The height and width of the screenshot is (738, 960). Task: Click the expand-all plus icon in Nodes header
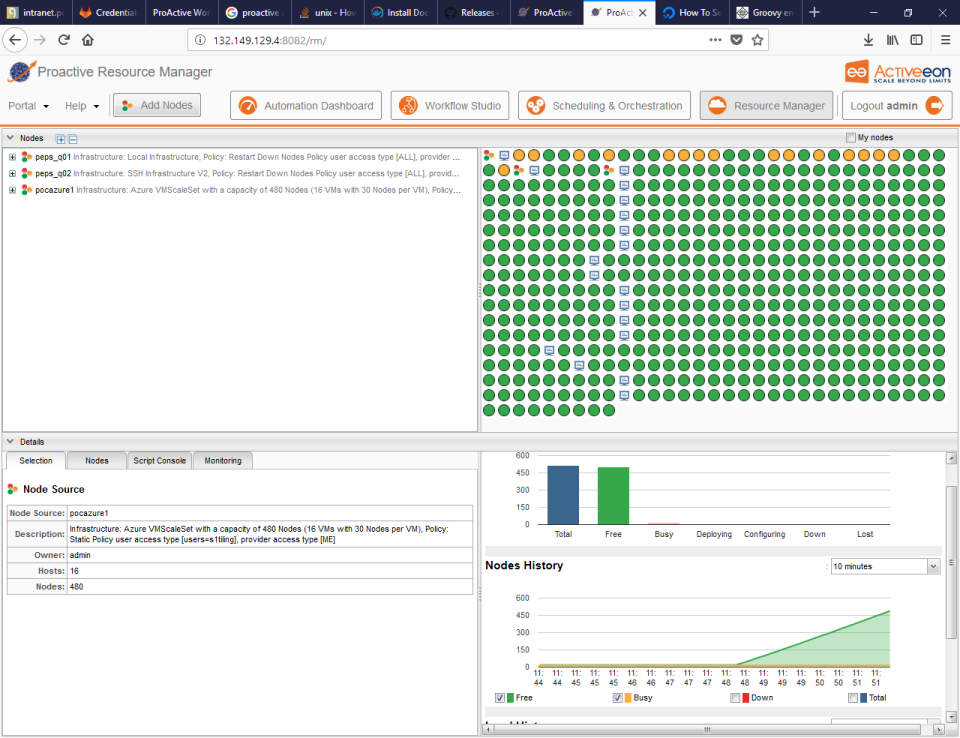pyautogui.click(x=60, y=138)
